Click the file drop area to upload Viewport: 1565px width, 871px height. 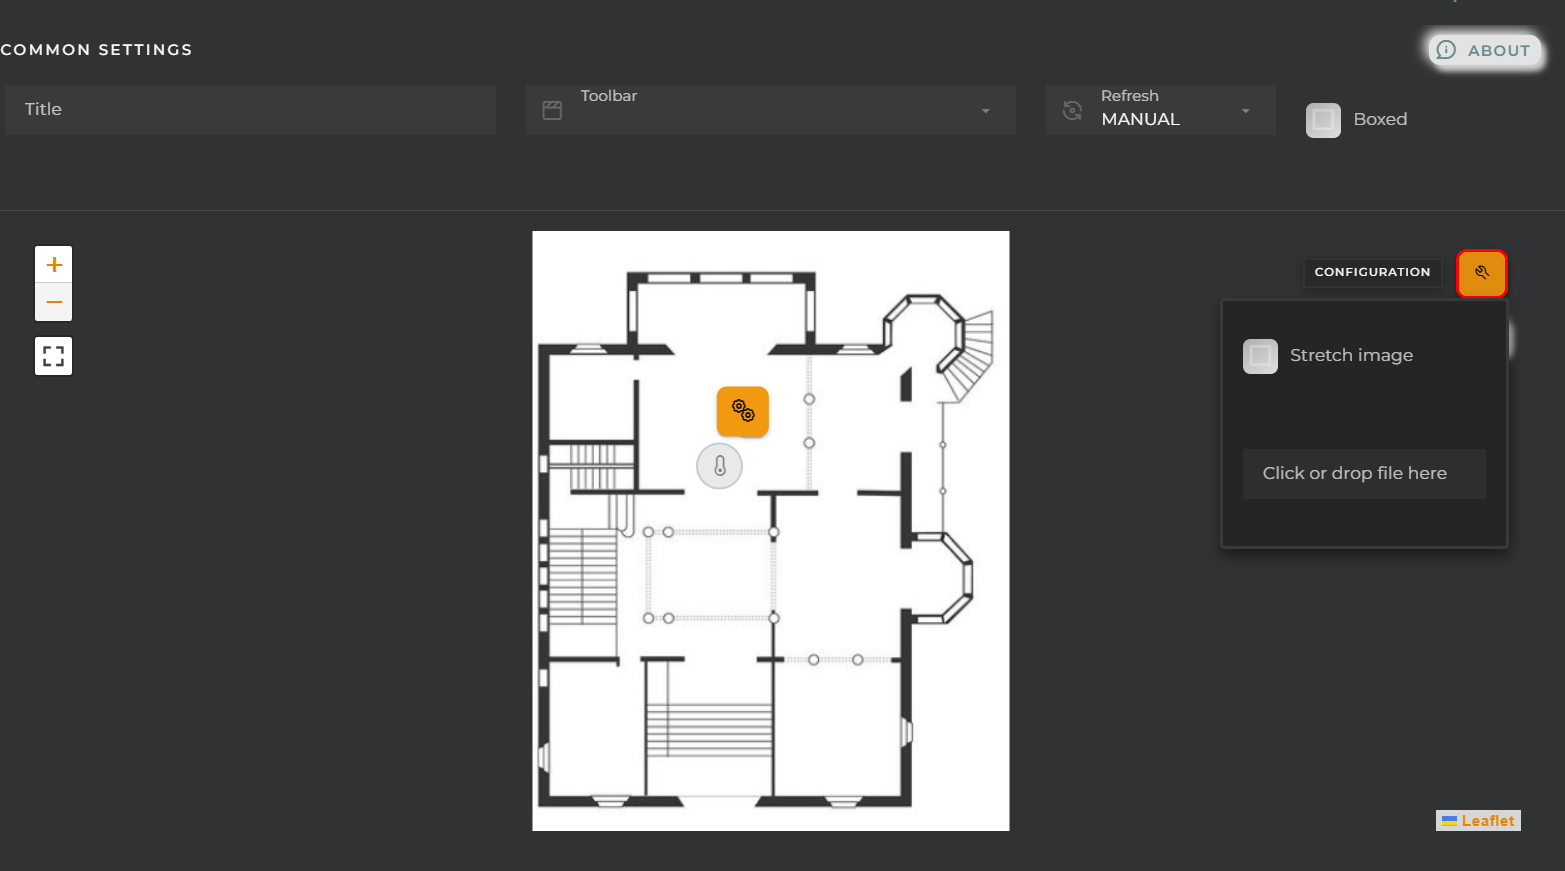coord(1364,474)
